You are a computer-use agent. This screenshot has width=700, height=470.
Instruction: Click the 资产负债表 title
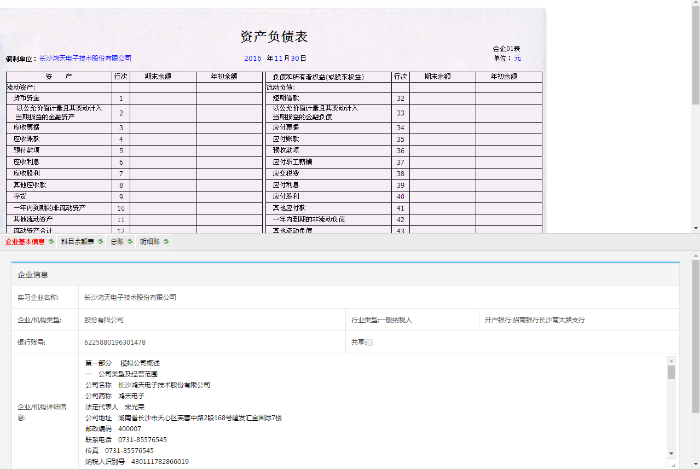pos(274,37)
